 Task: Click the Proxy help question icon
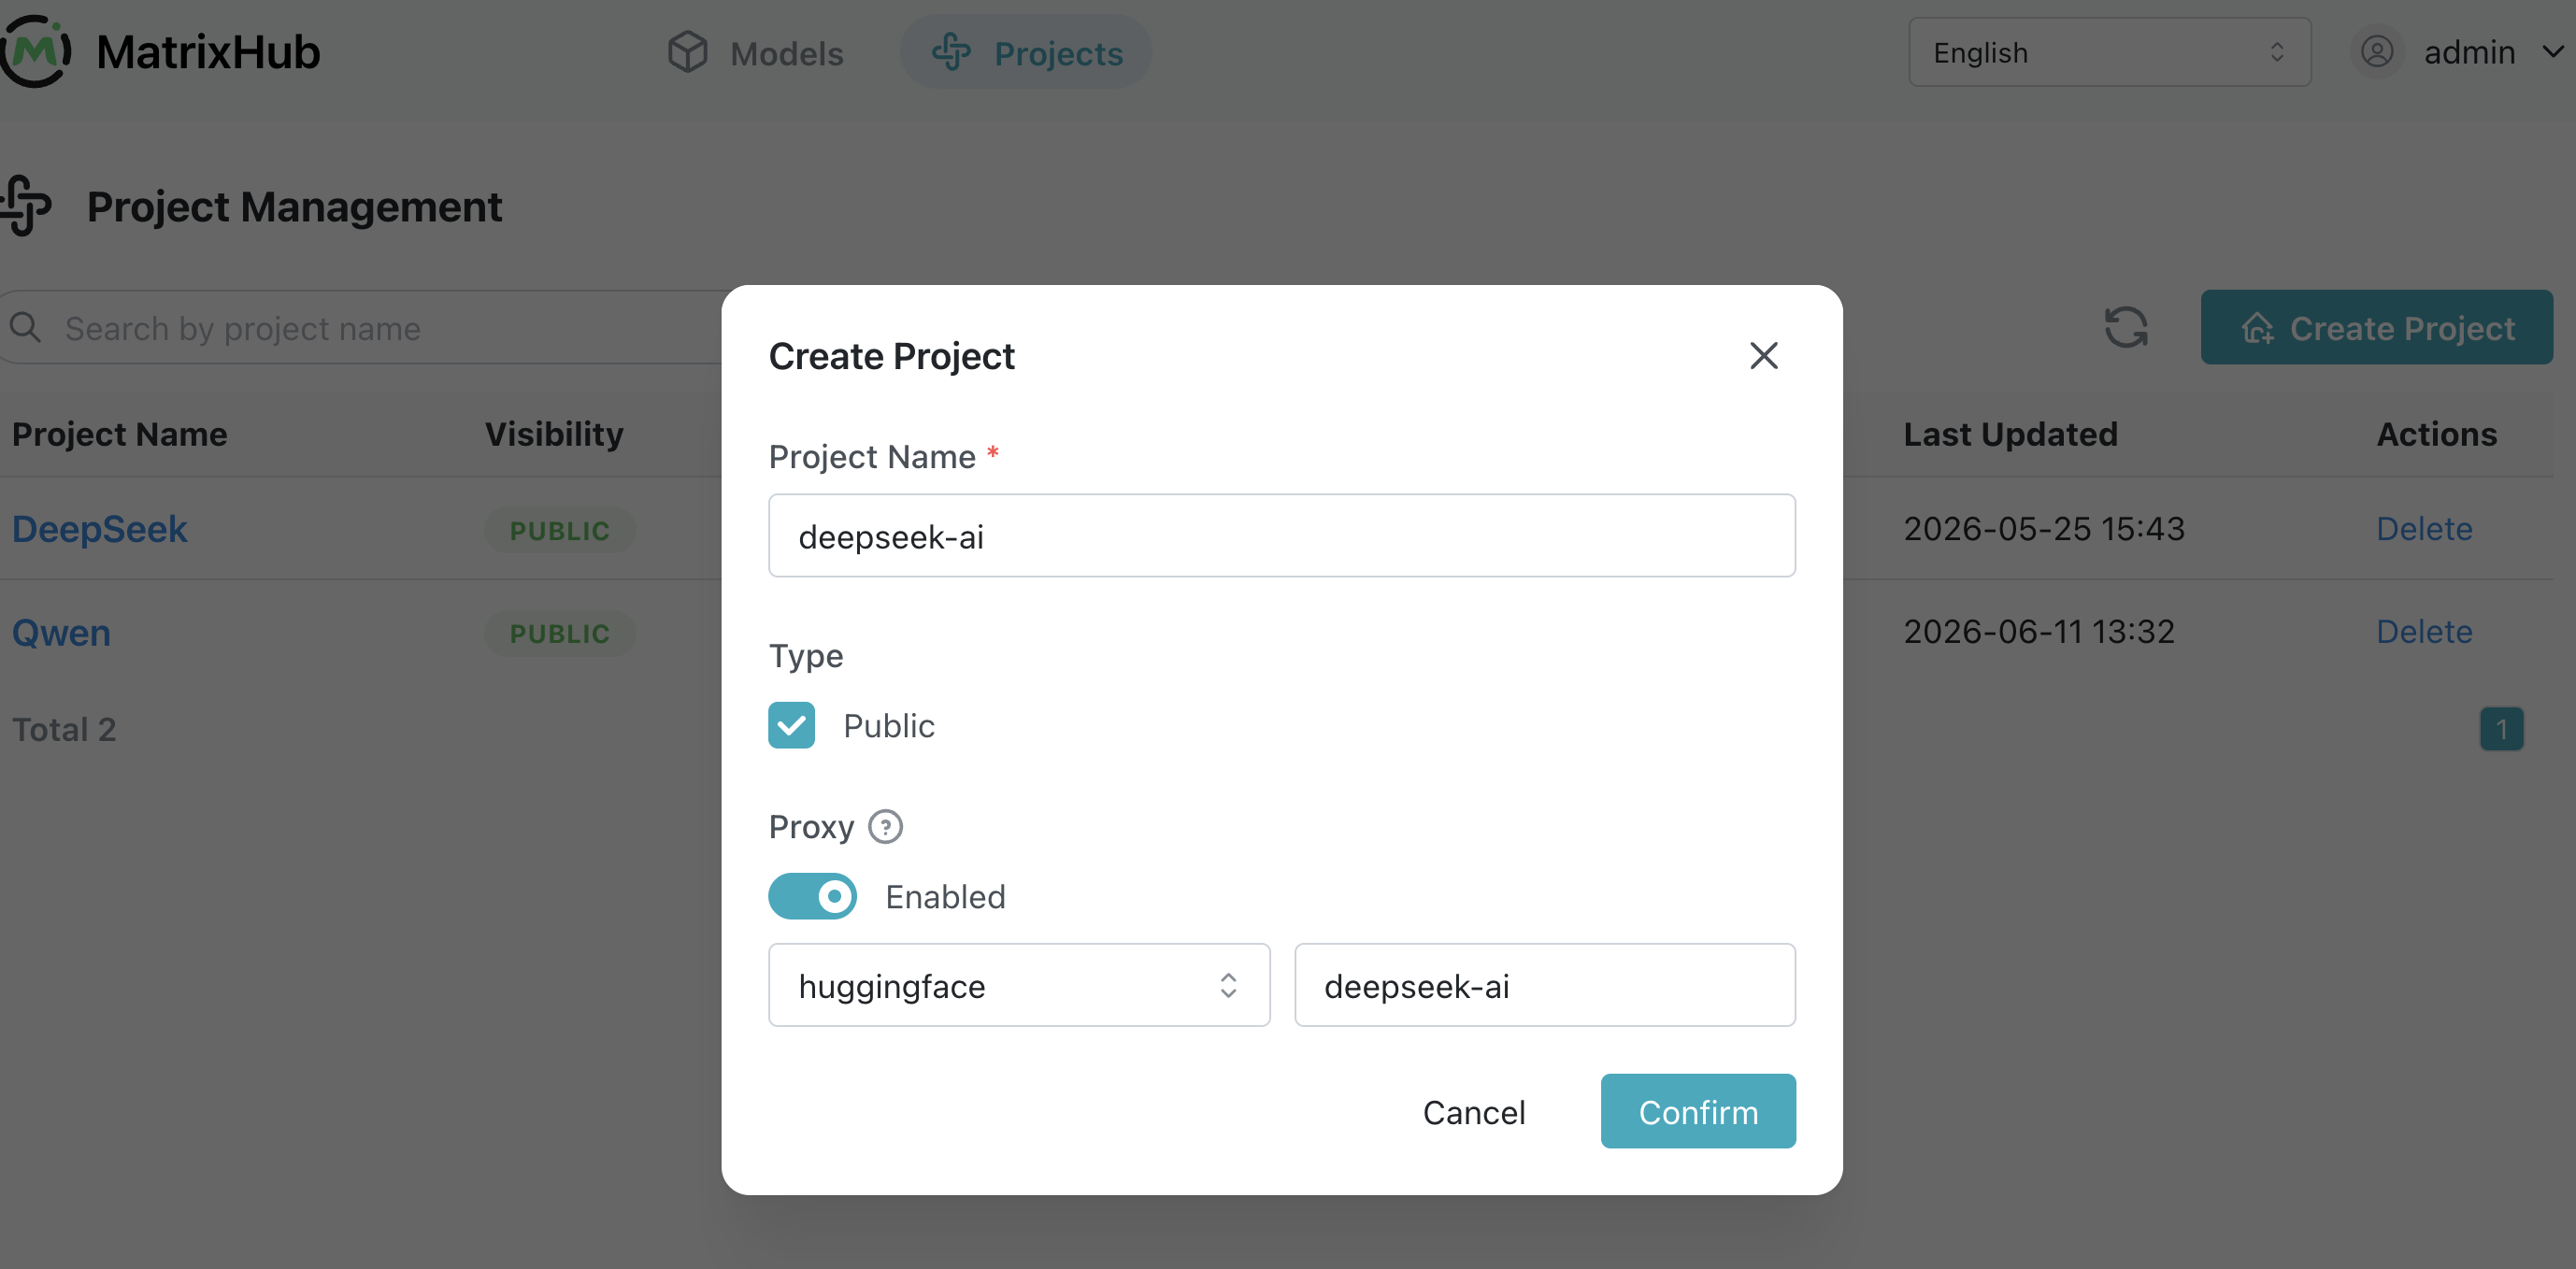point(885,827)
